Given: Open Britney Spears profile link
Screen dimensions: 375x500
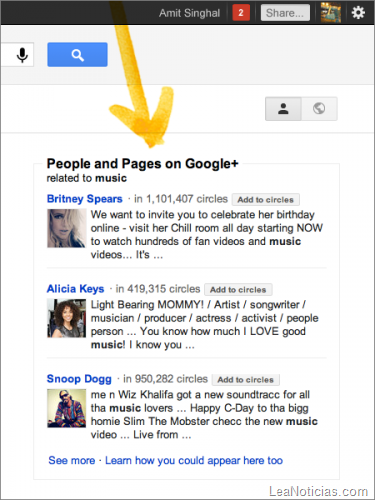Looking at the screenshot, I should click(x=85, y=199).
